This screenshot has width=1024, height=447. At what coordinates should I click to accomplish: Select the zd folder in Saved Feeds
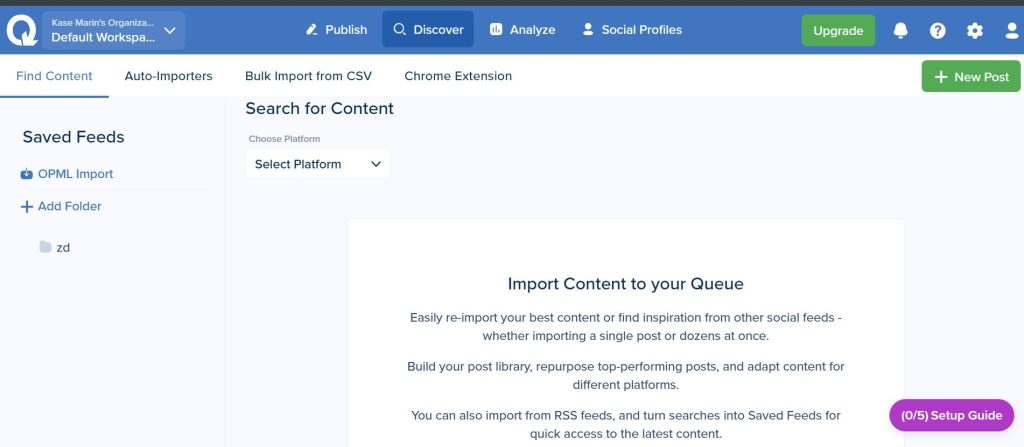coord(63,248)
